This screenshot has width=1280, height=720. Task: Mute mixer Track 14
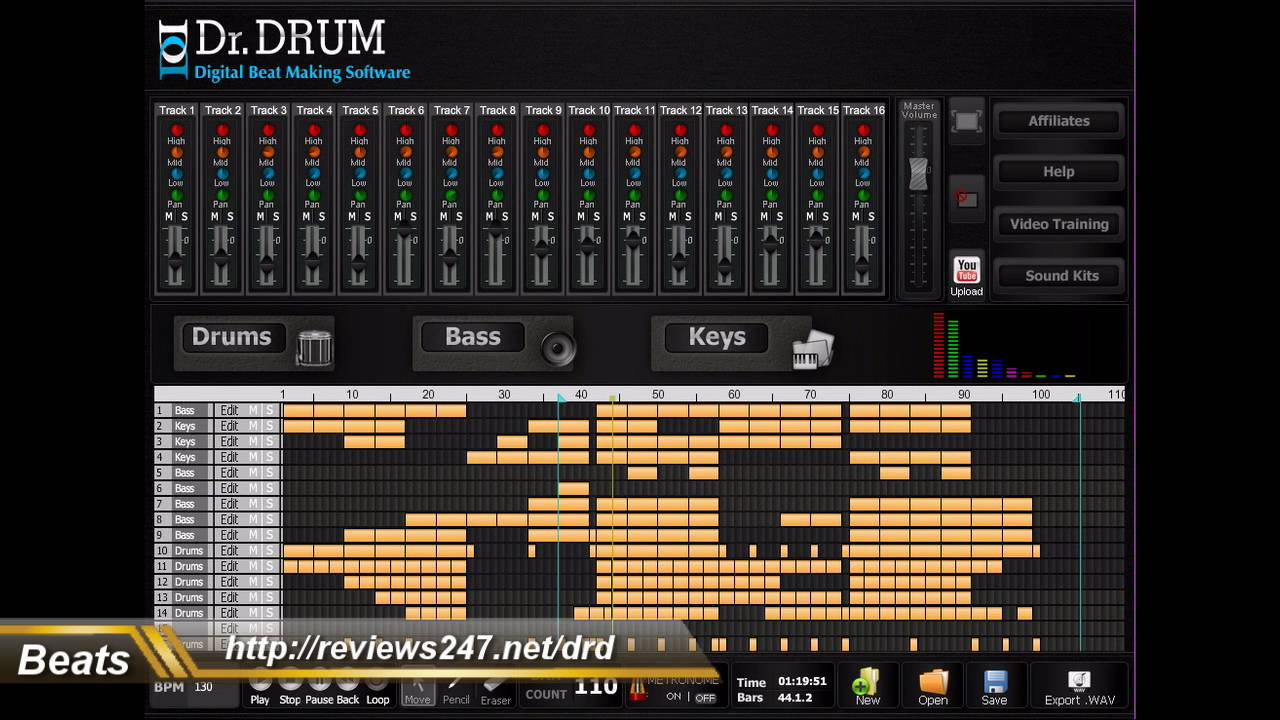click(764, 217)
